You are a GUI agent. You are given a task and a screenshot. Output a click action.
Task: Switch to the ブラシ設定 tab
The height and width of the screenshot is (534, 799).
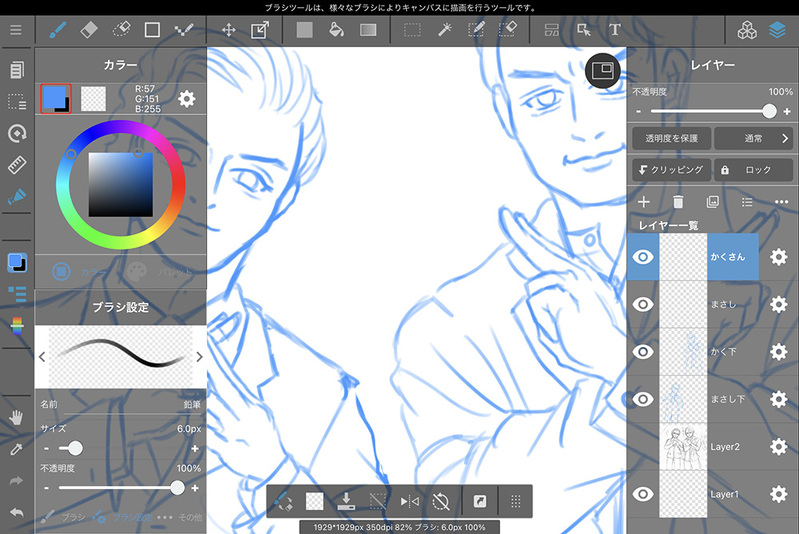coord(122,517)
